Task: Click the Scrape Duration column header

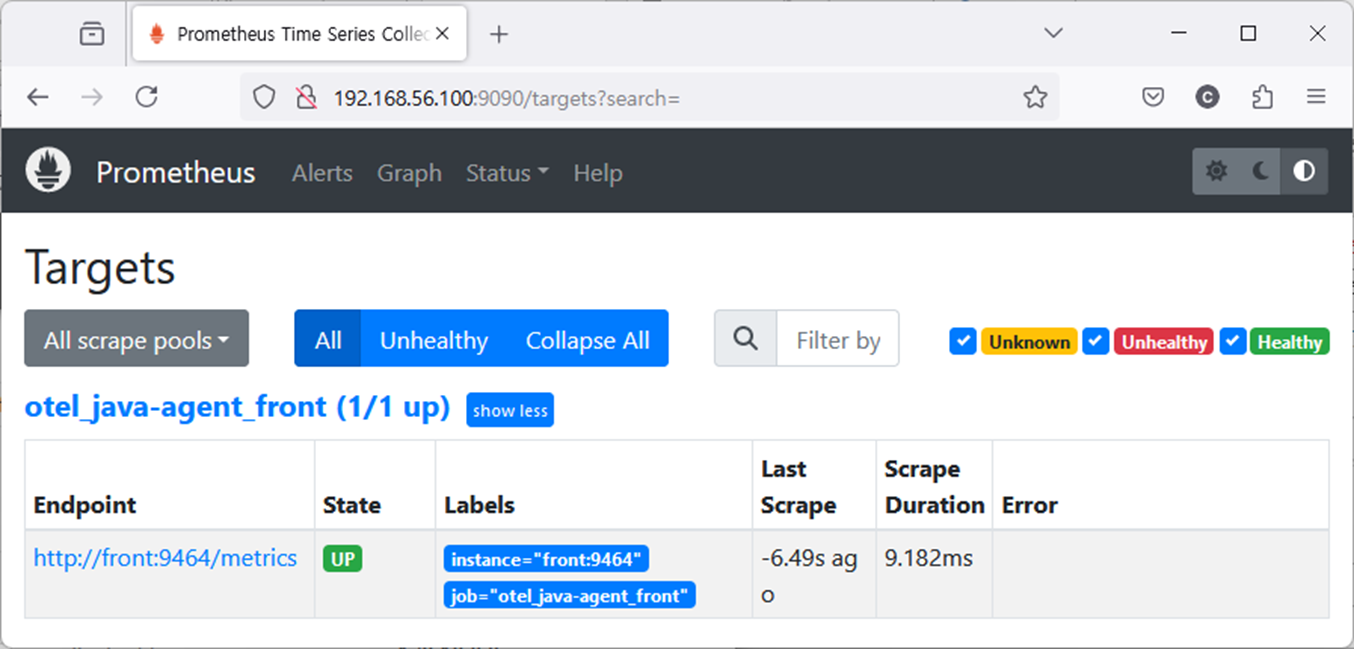Action: [934, 487]
